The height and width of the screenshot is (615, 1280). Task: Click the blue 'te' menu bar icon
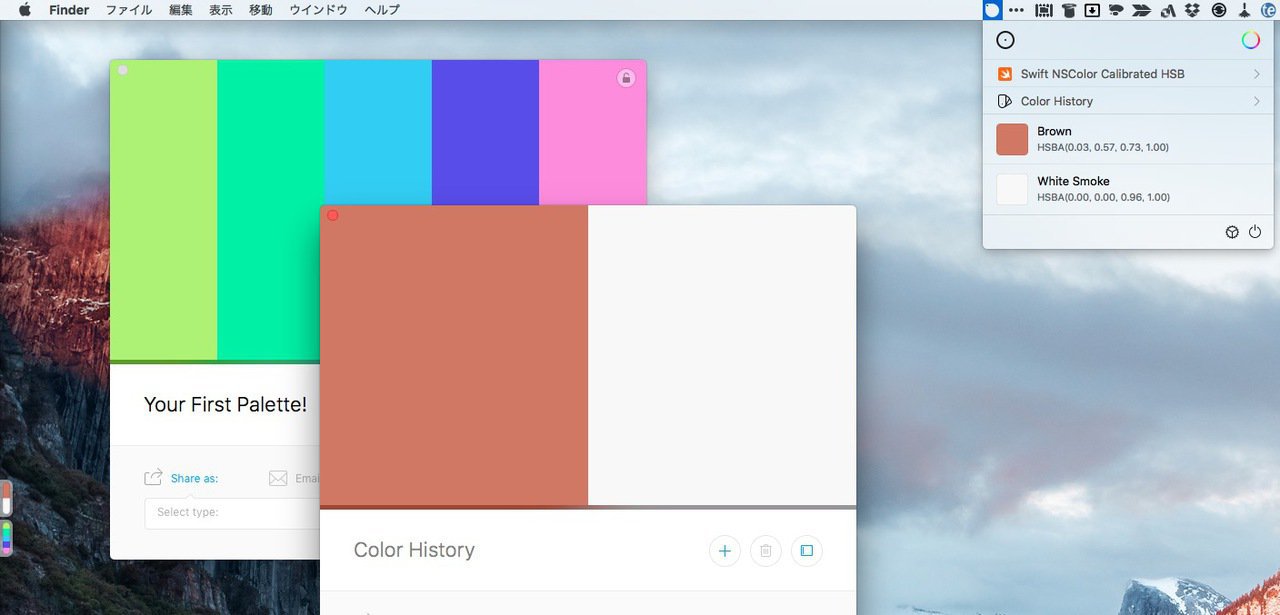pos(1269,10)
